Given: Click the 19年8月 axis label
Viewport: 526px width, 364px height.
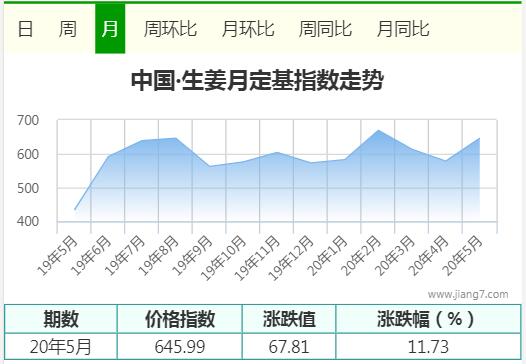Looking at the screenshot, I should [159, 256].
